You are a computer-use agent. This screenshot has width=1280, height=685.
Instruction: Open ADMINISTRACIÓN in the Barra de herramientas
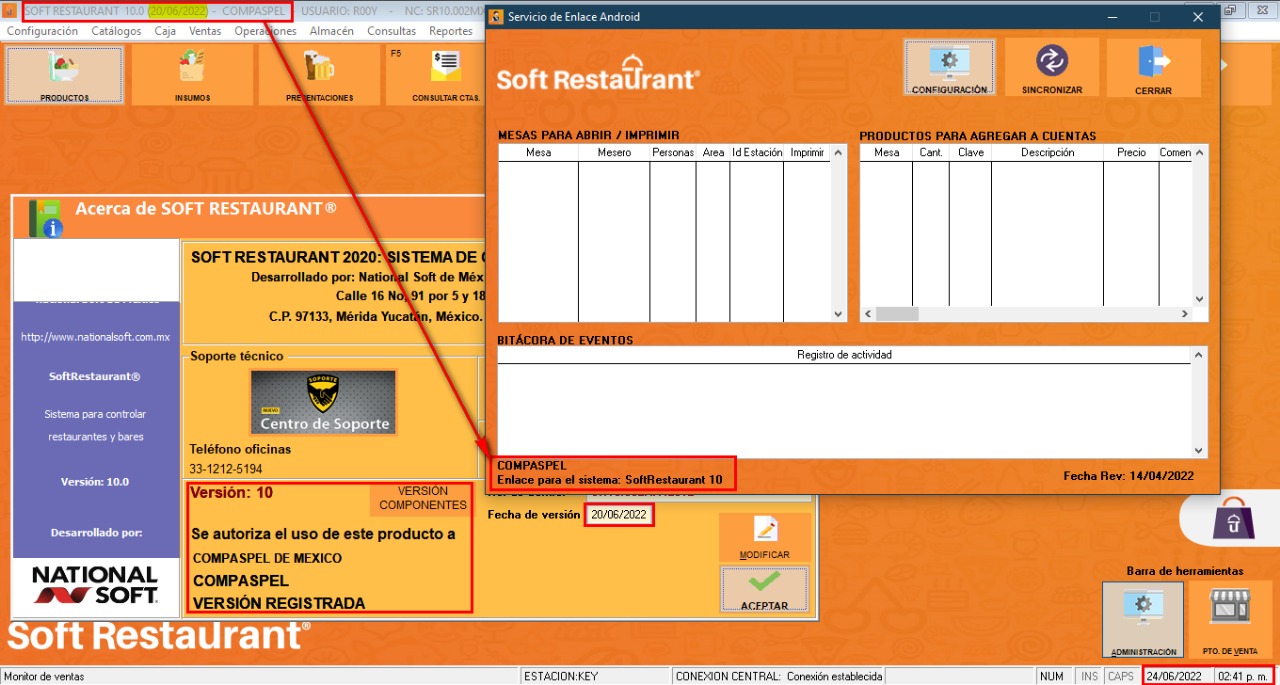[x=1143, y=620]
